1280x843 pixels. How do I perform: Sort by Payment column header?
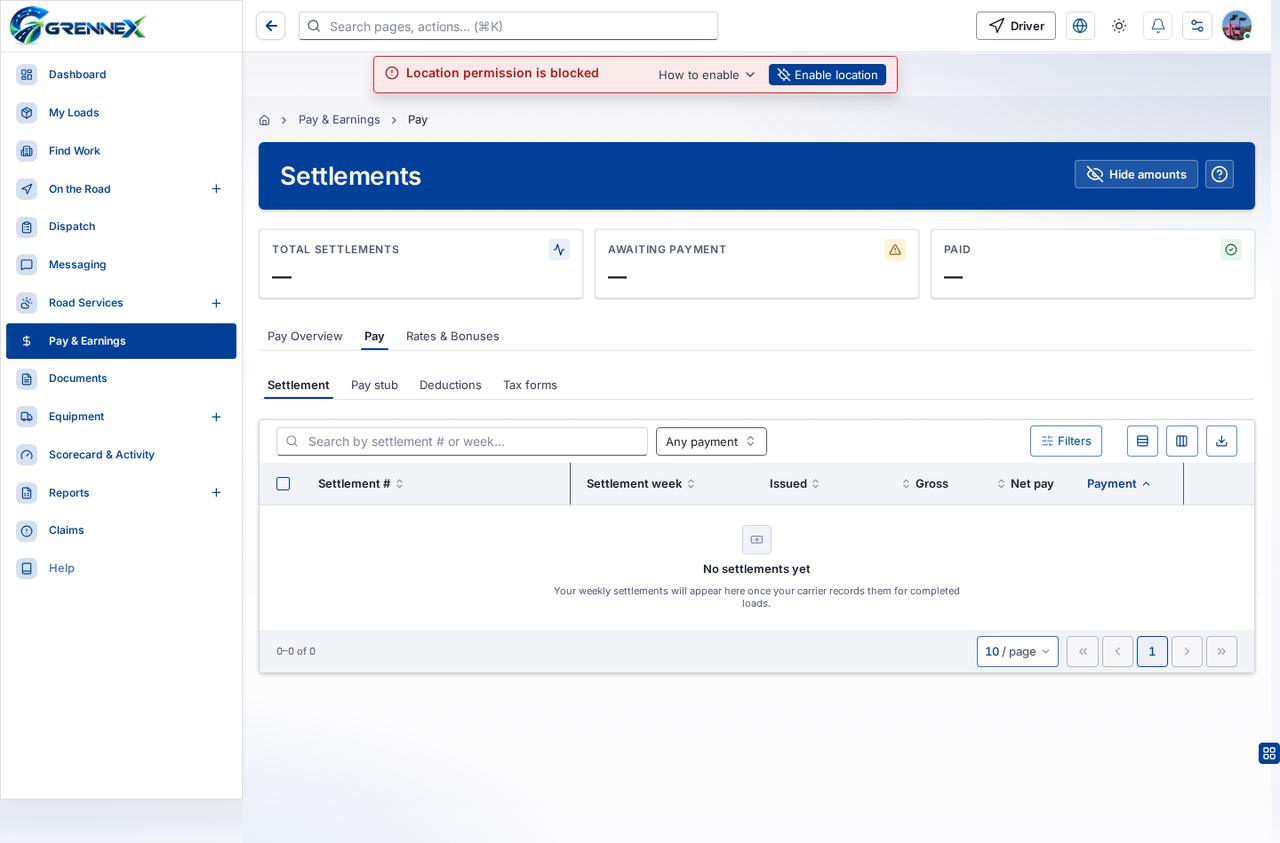[x=1119, y=484]
